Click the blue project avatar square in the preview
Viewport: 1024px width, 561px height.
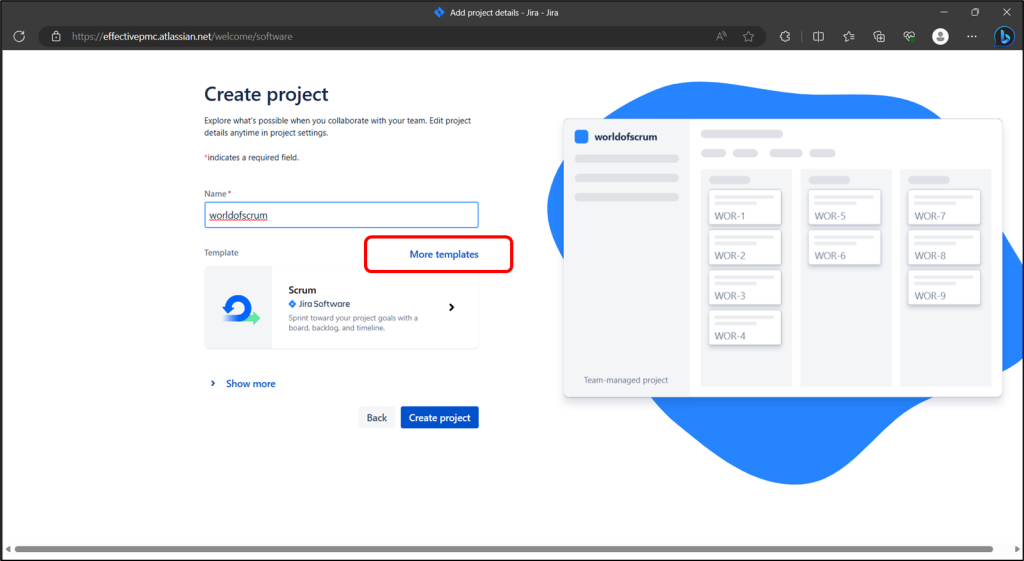click(581, 136)
